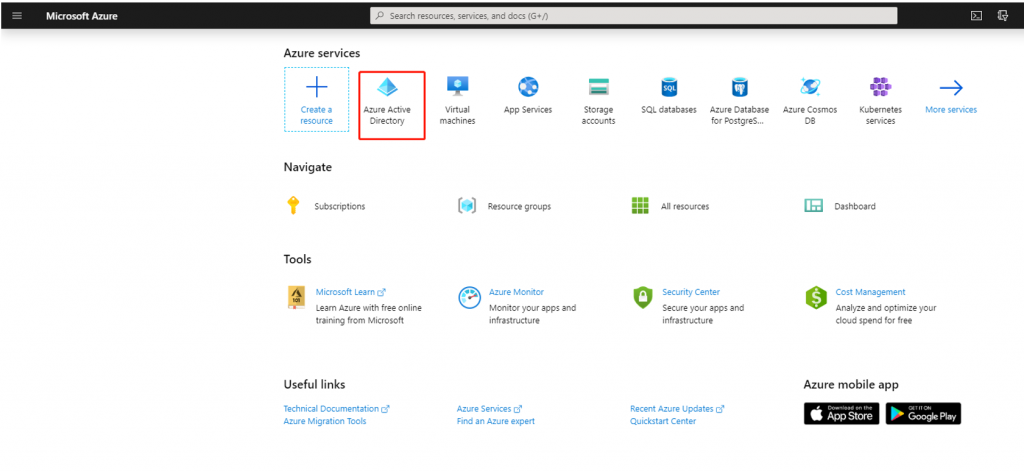This screenshot has height=471, width=1024.
Task: Click the 'Analyze and optimize your cloud spend' description
Action: pyautogui.click(x=886, y=314)
